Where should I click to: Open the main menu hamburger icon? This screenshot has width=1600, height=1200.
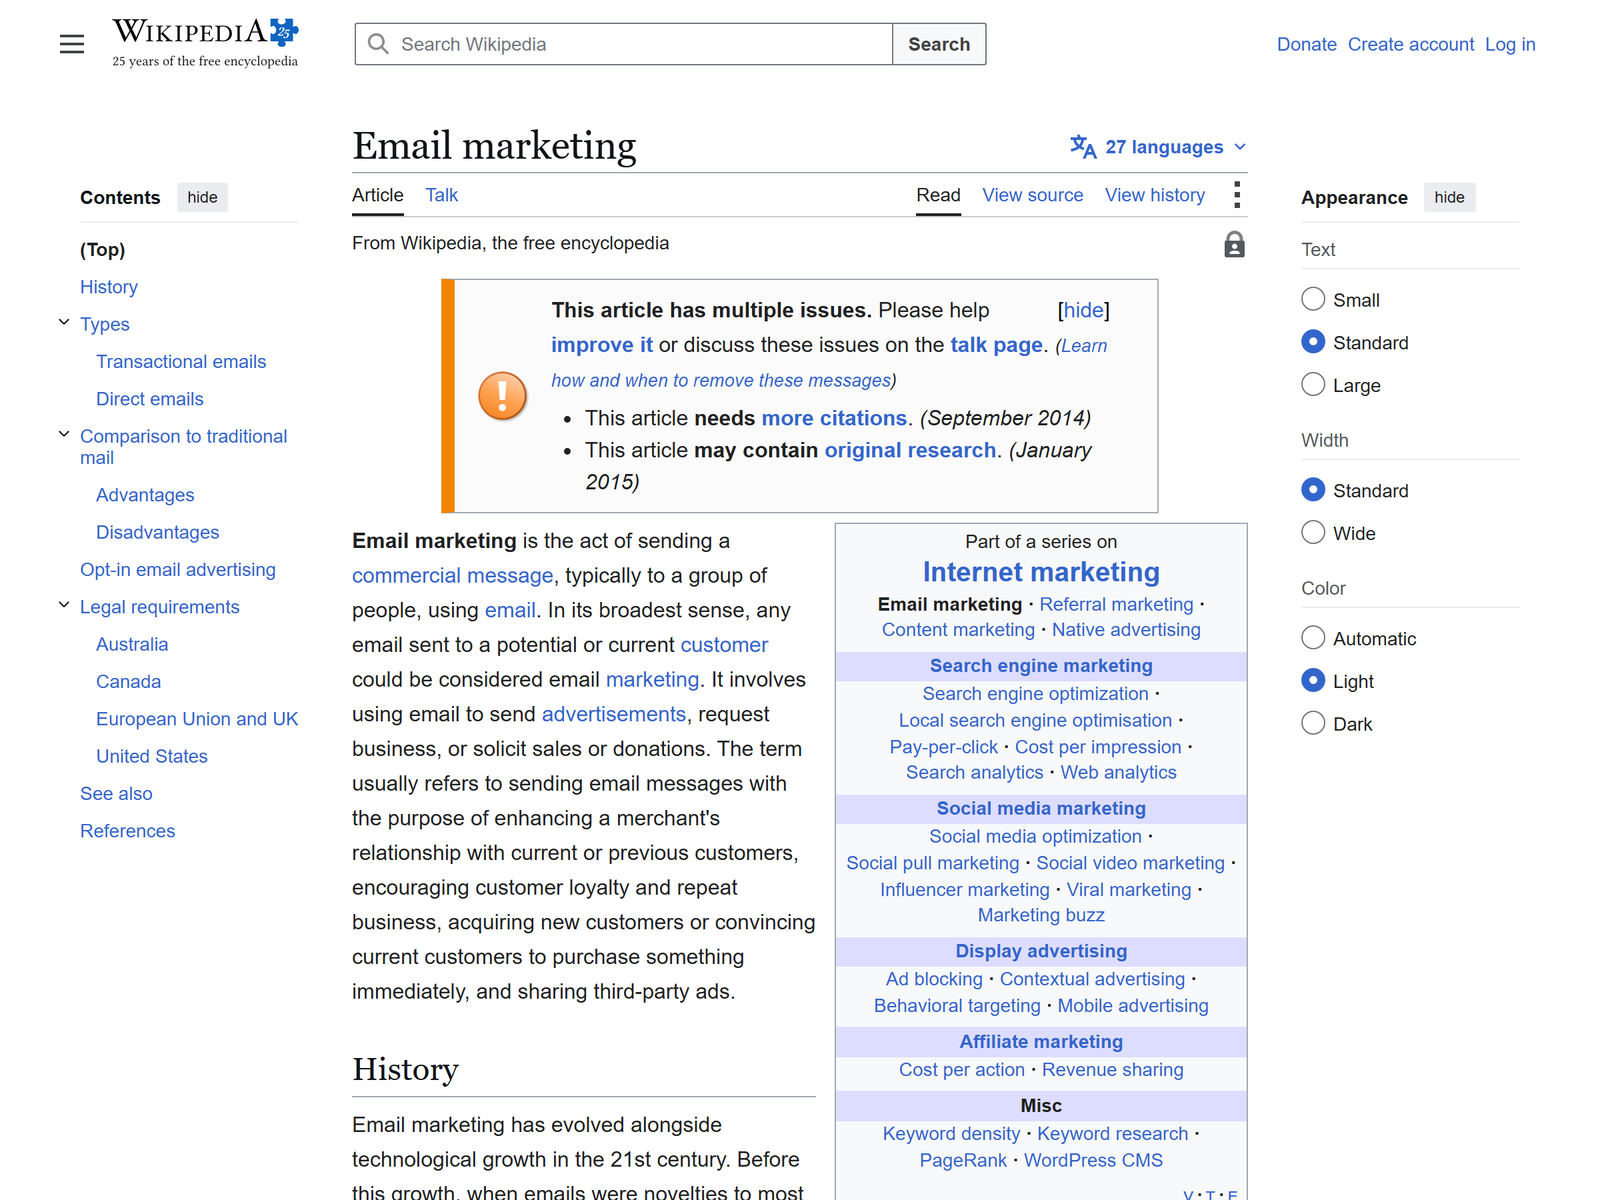72,44
